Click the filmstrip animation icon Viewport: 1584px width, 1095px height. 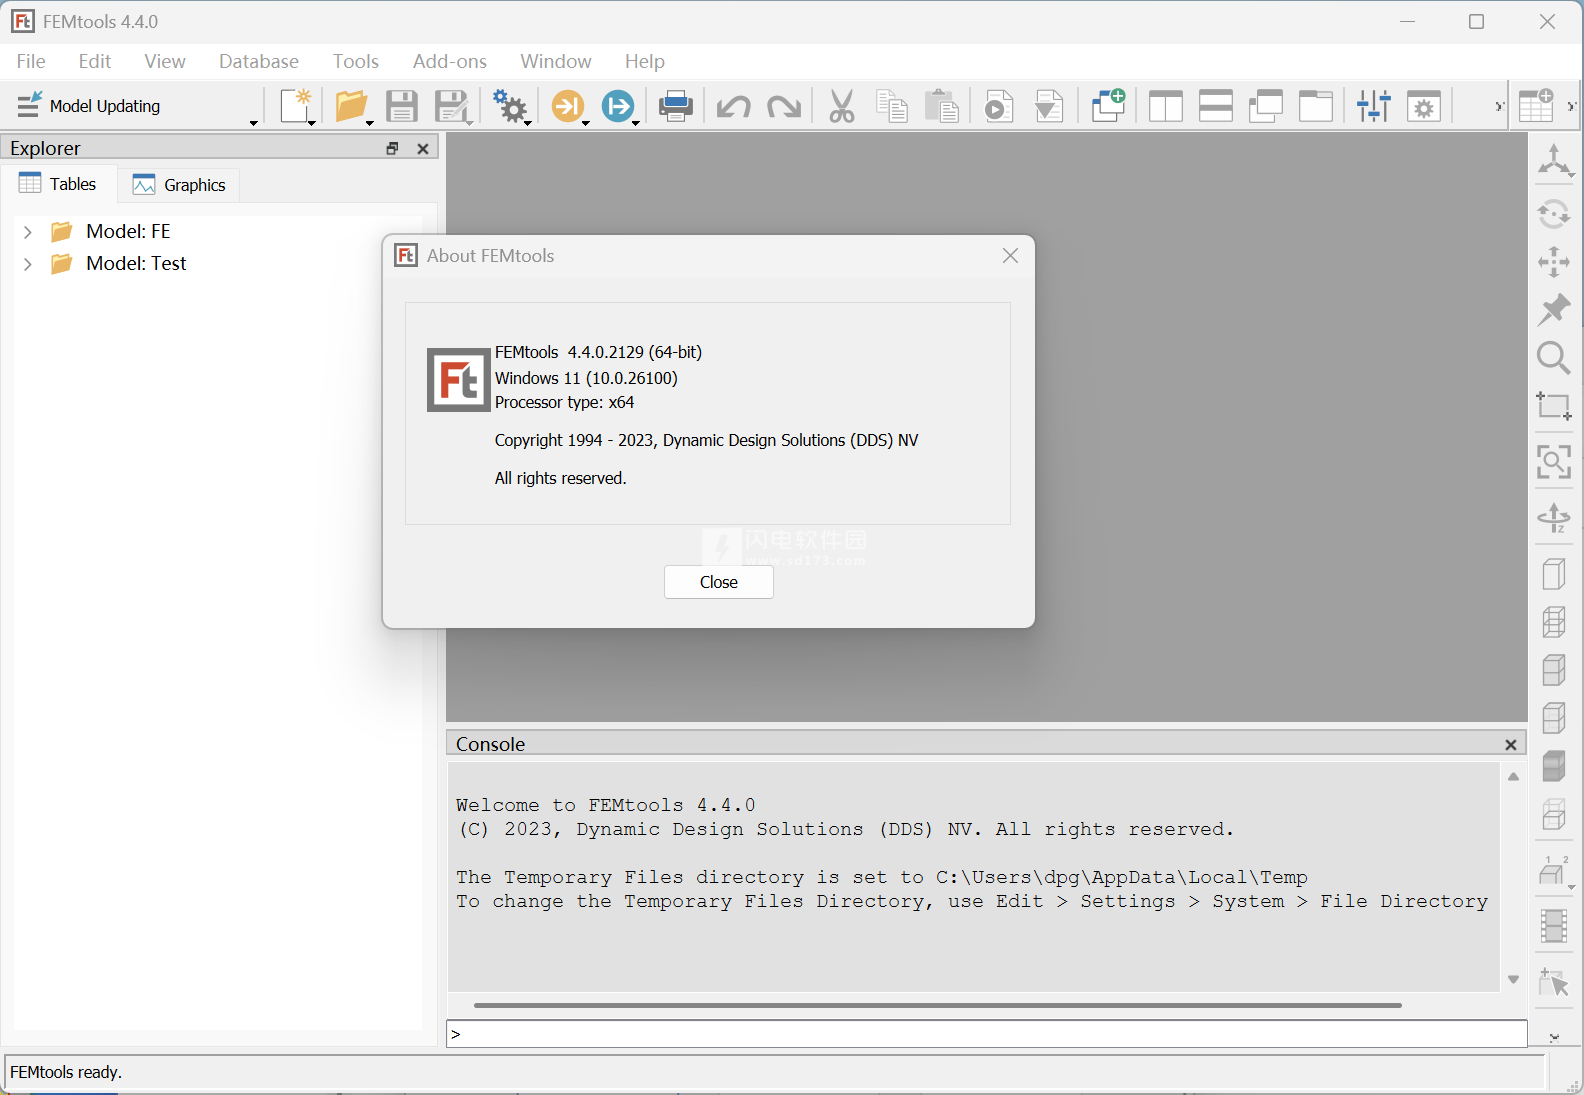[1554, 926]
